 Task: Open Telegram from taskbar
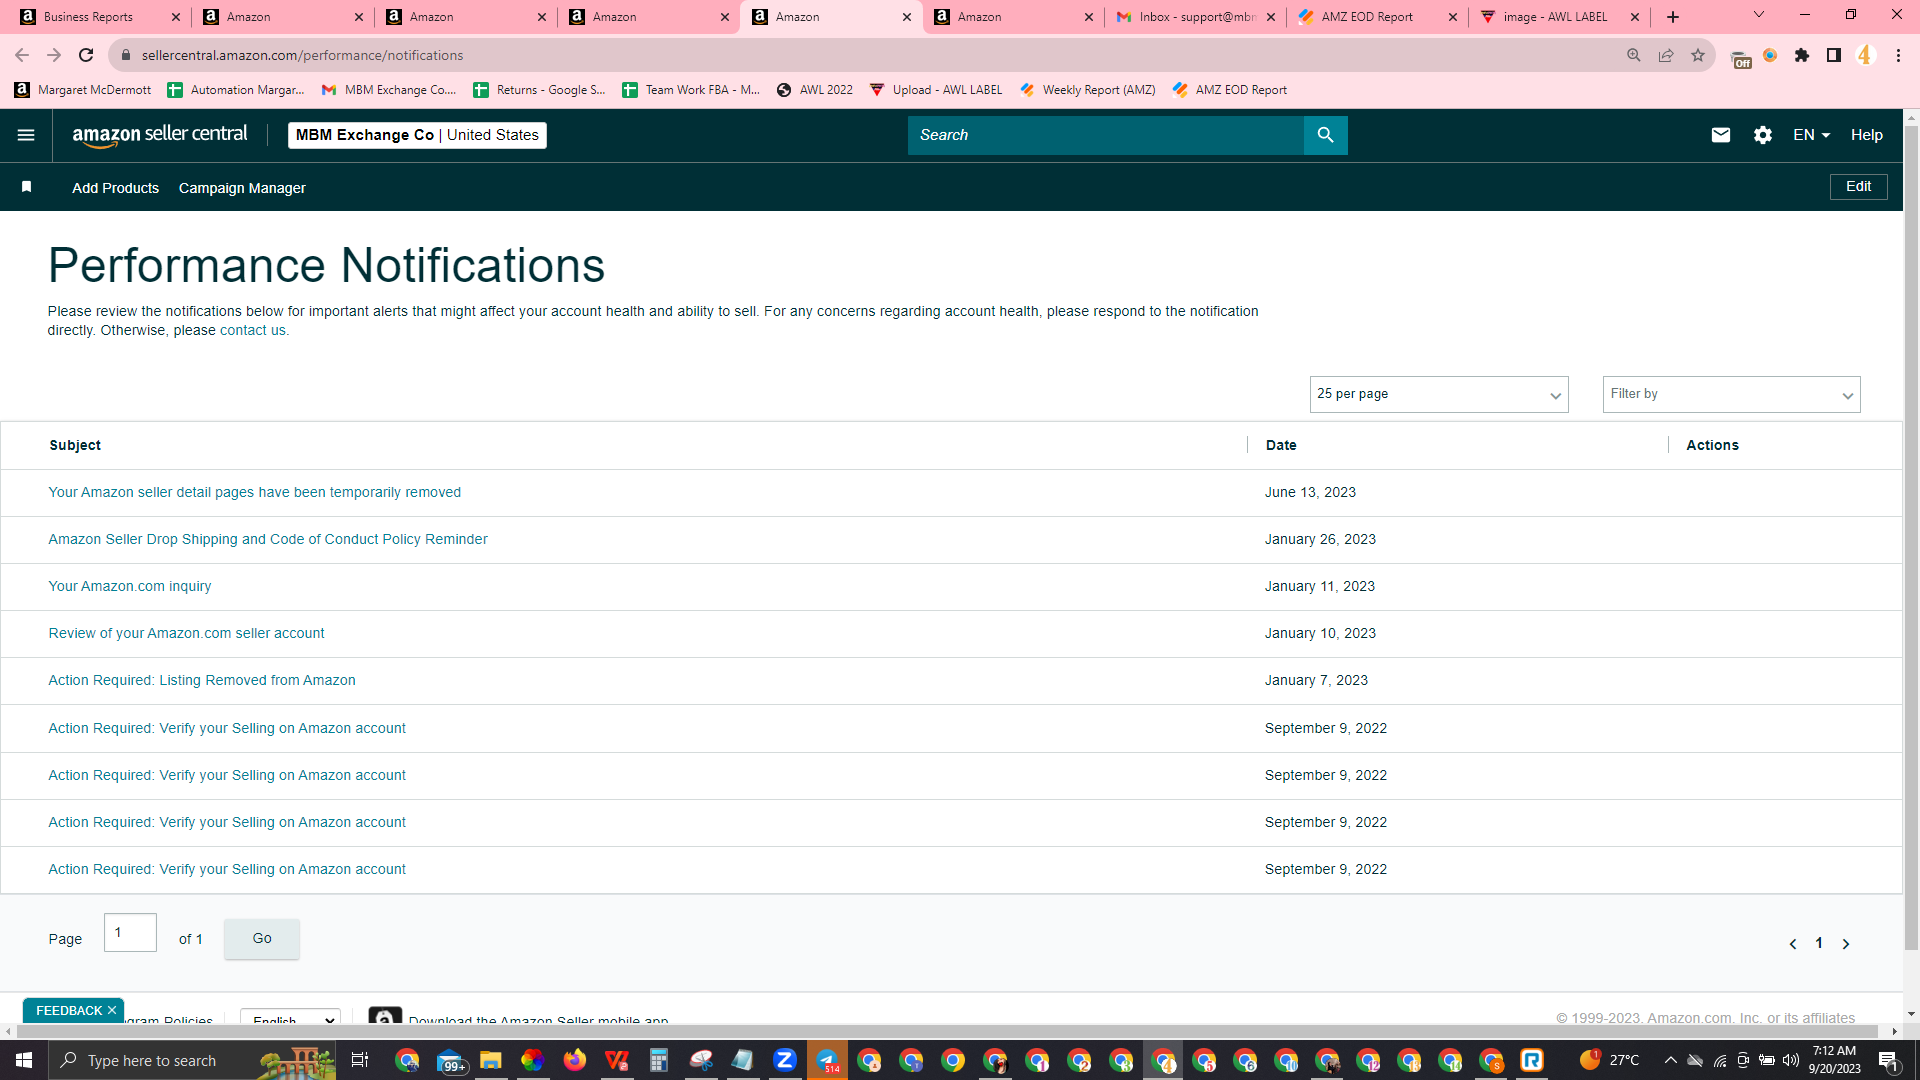pos(827,1060)
